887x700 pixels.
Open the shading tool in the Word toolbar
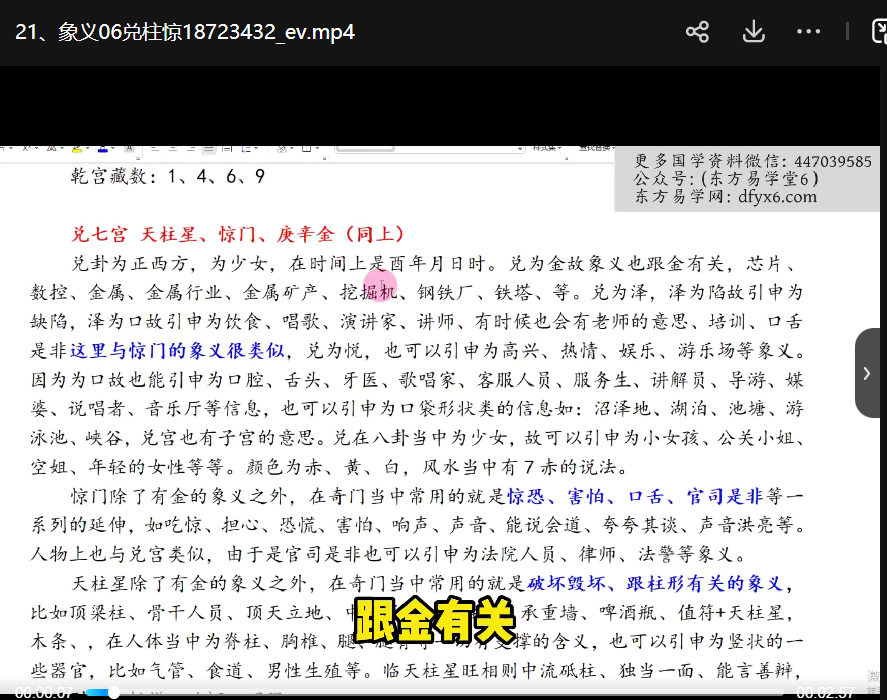click(x=283, y=148)
